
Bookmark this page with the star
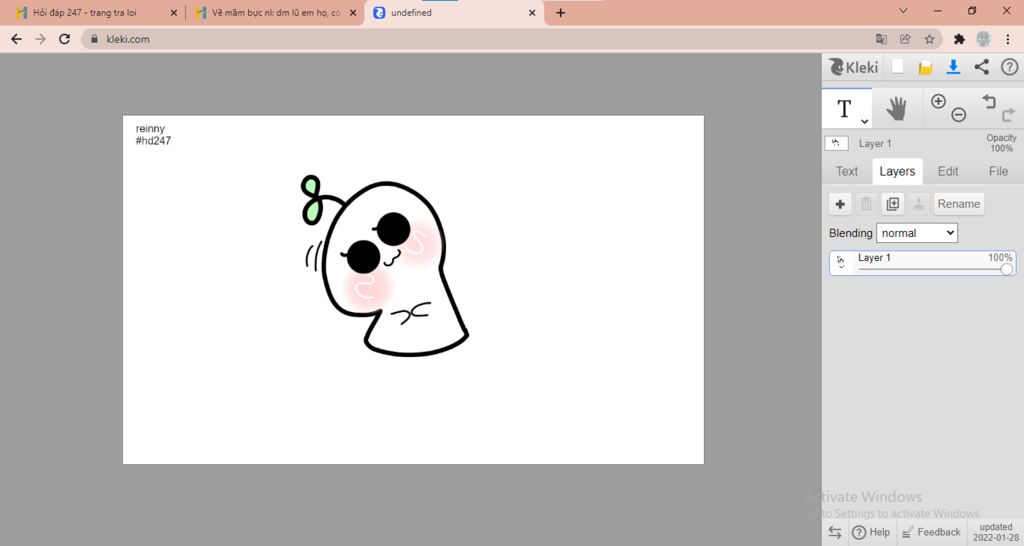(x=929, y=39)
